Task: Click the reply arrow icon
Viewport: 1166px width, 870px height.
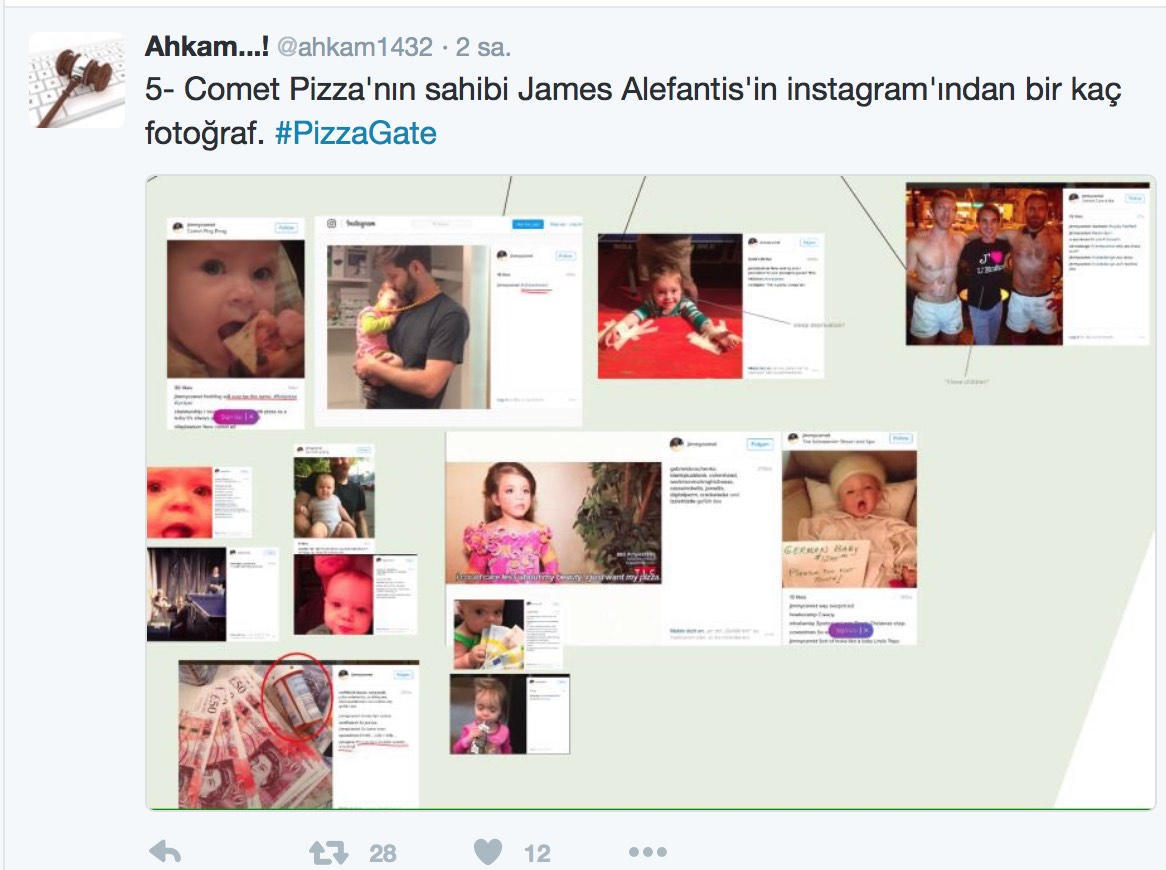Action: [165, 852]
